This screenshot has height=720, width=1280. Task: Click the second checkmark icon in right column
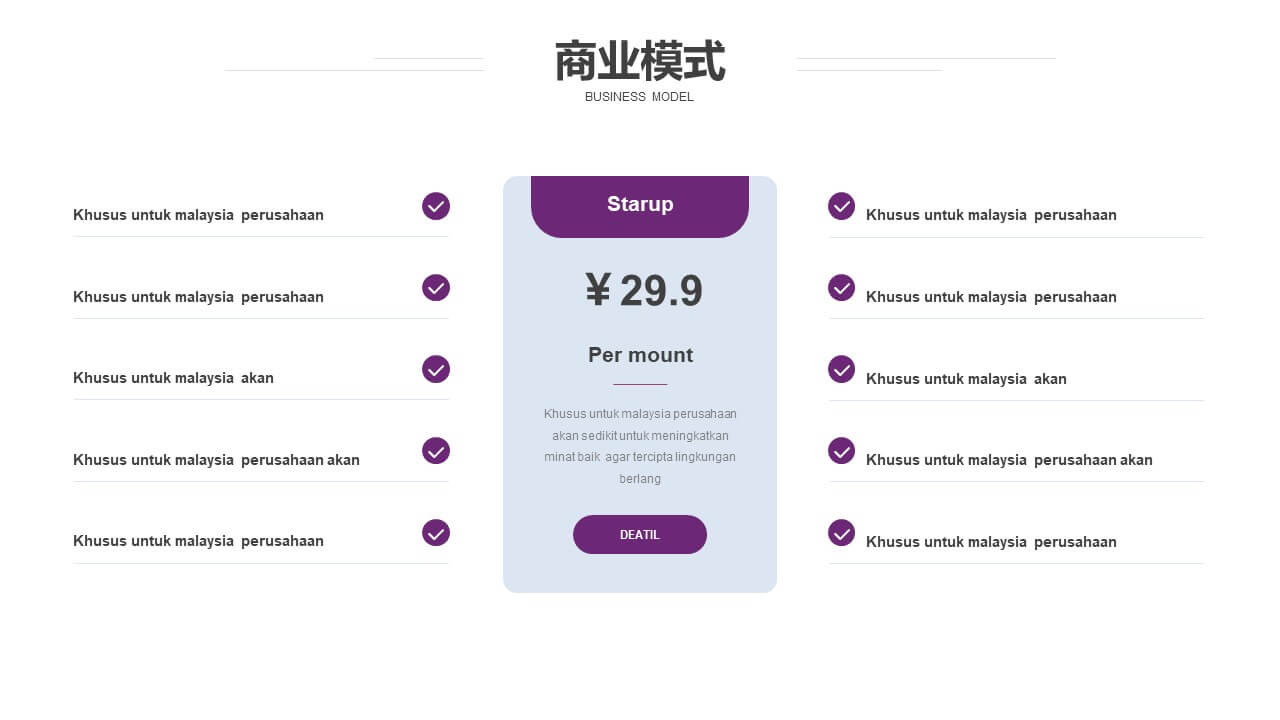point(842,288)
